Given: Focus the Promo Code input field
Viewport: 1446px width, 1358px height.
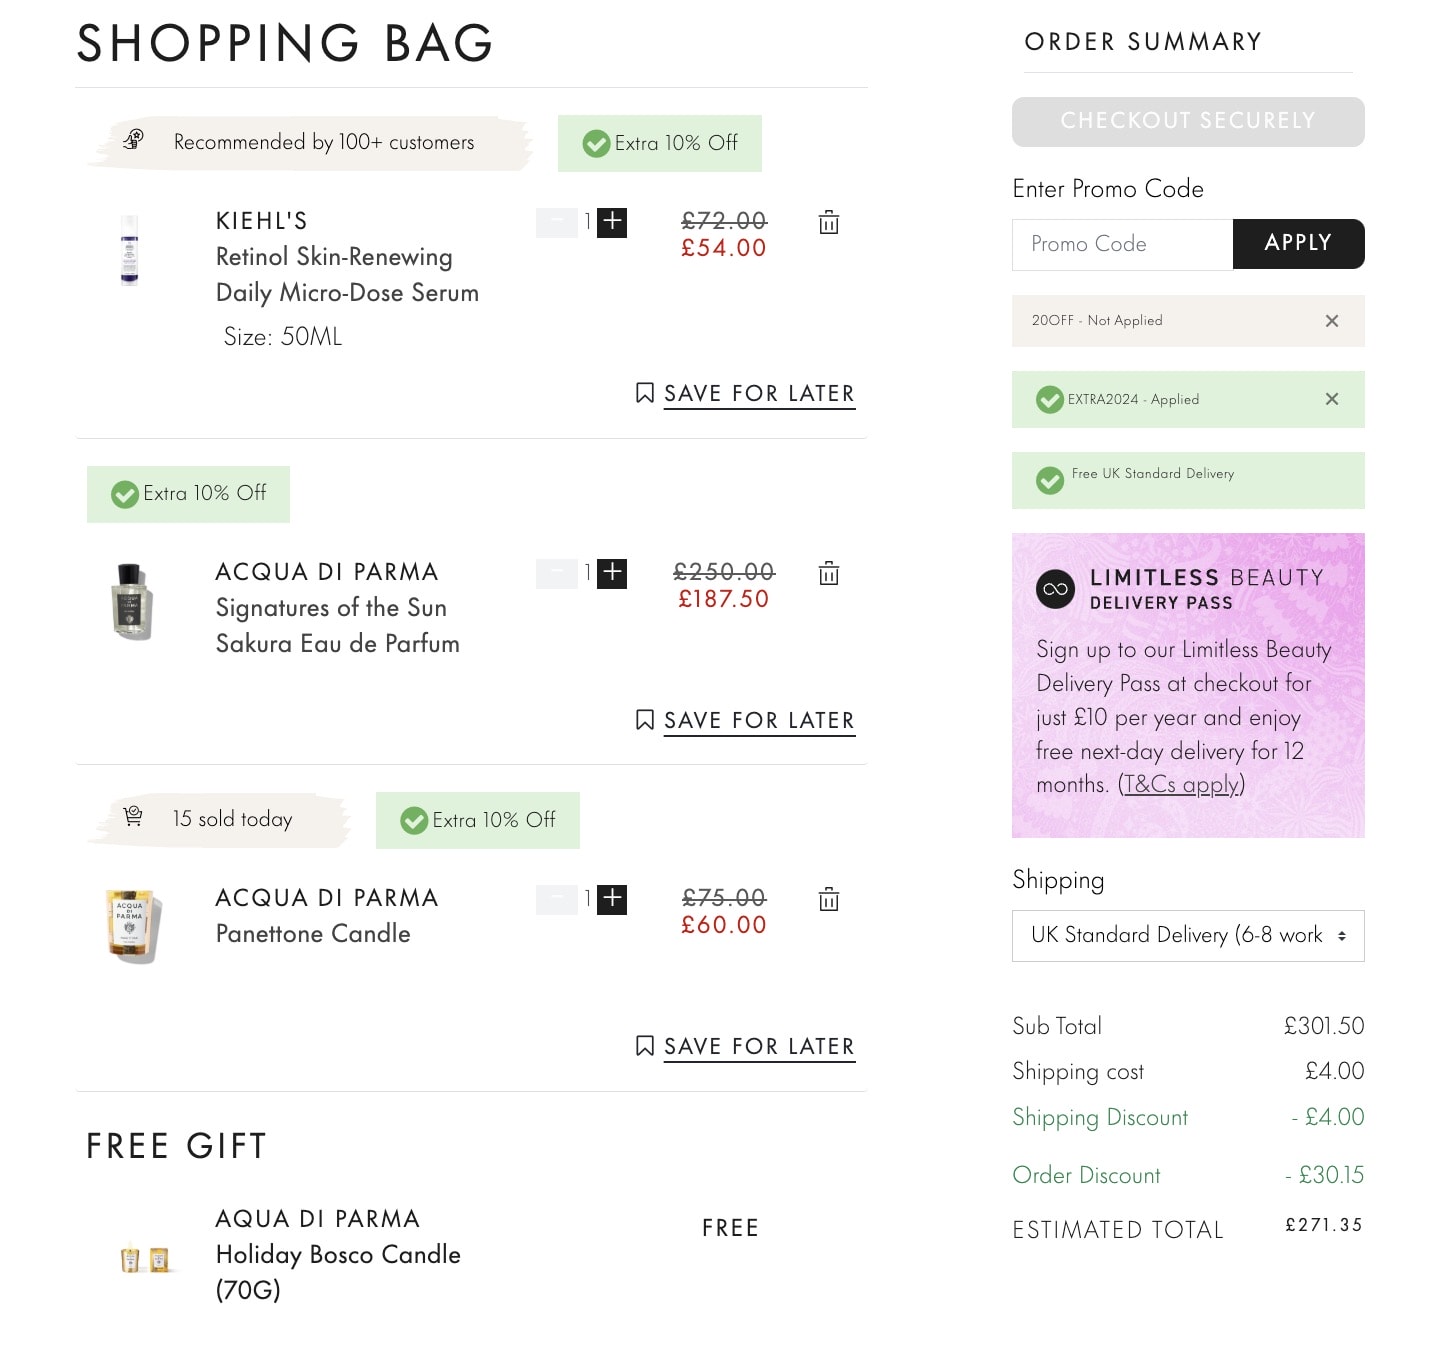Looking at the screenshot, I should click(x=1122, y=245).
